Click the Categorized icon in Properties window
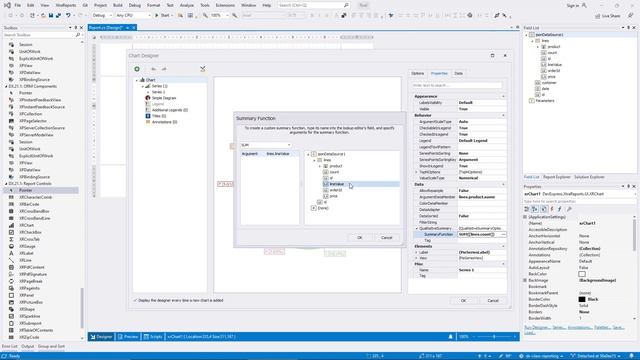 [x=527, y=209]
